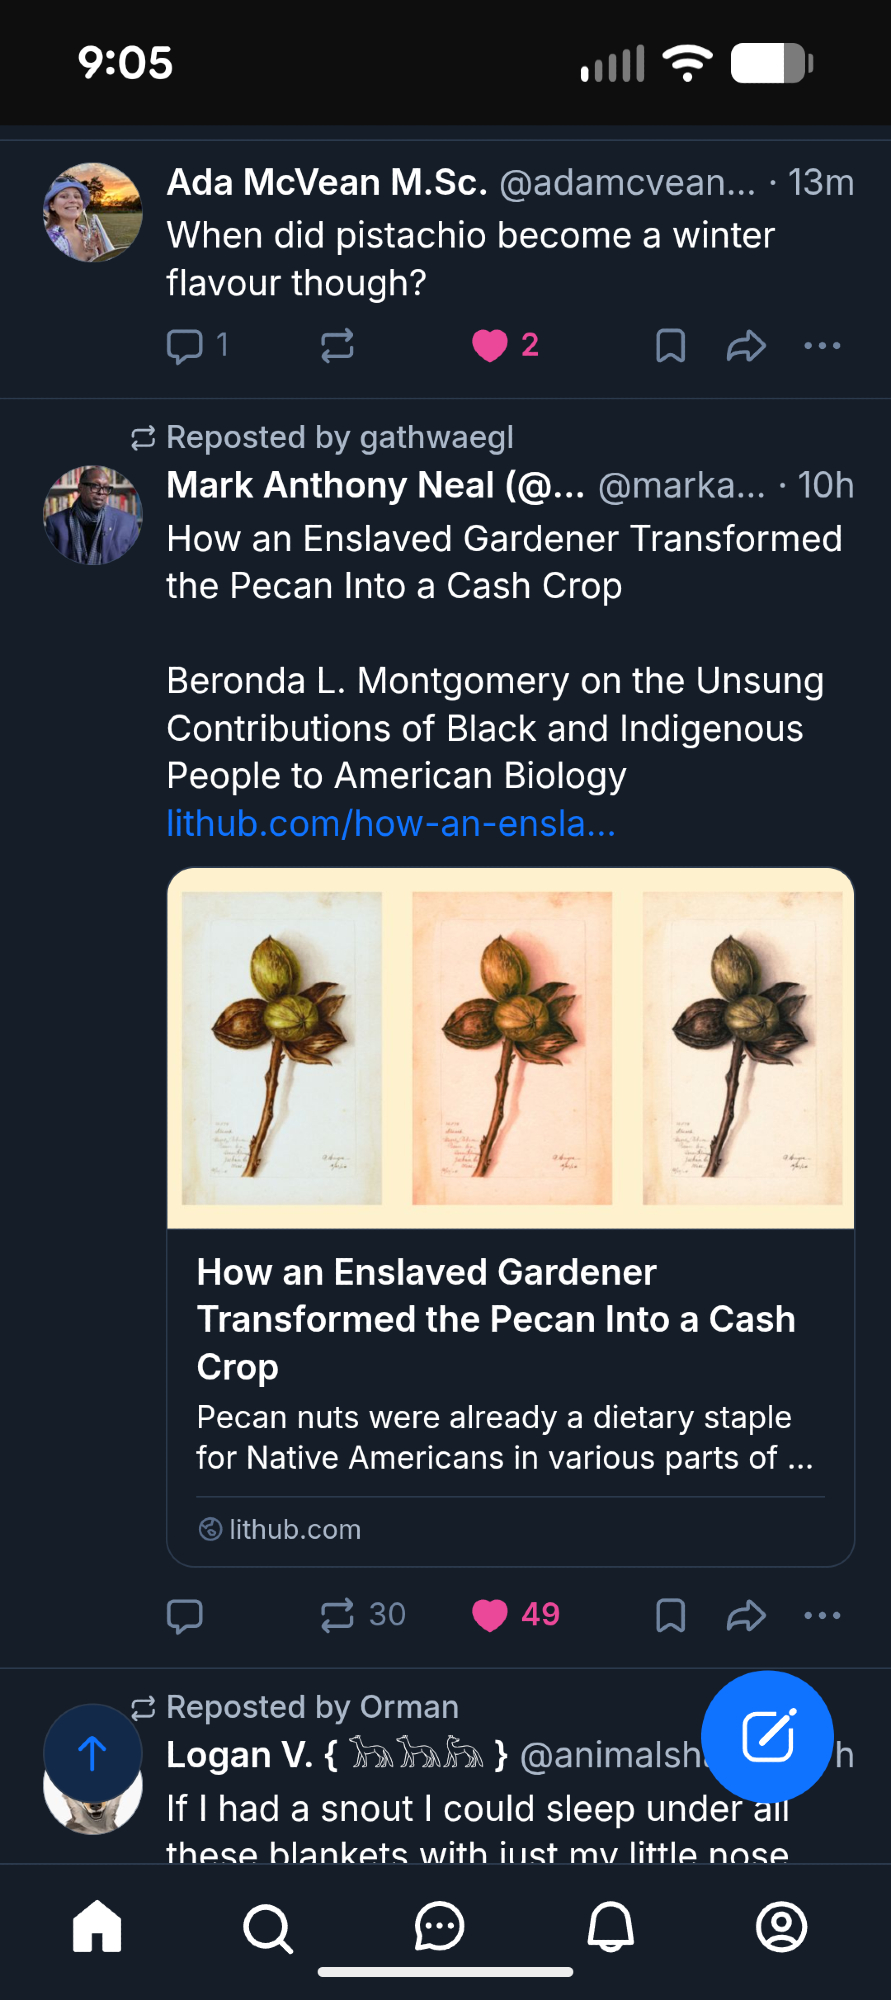891x2000 pixels.
Task: Reply to Ada McVean's pistachio post
Action: 185,346
